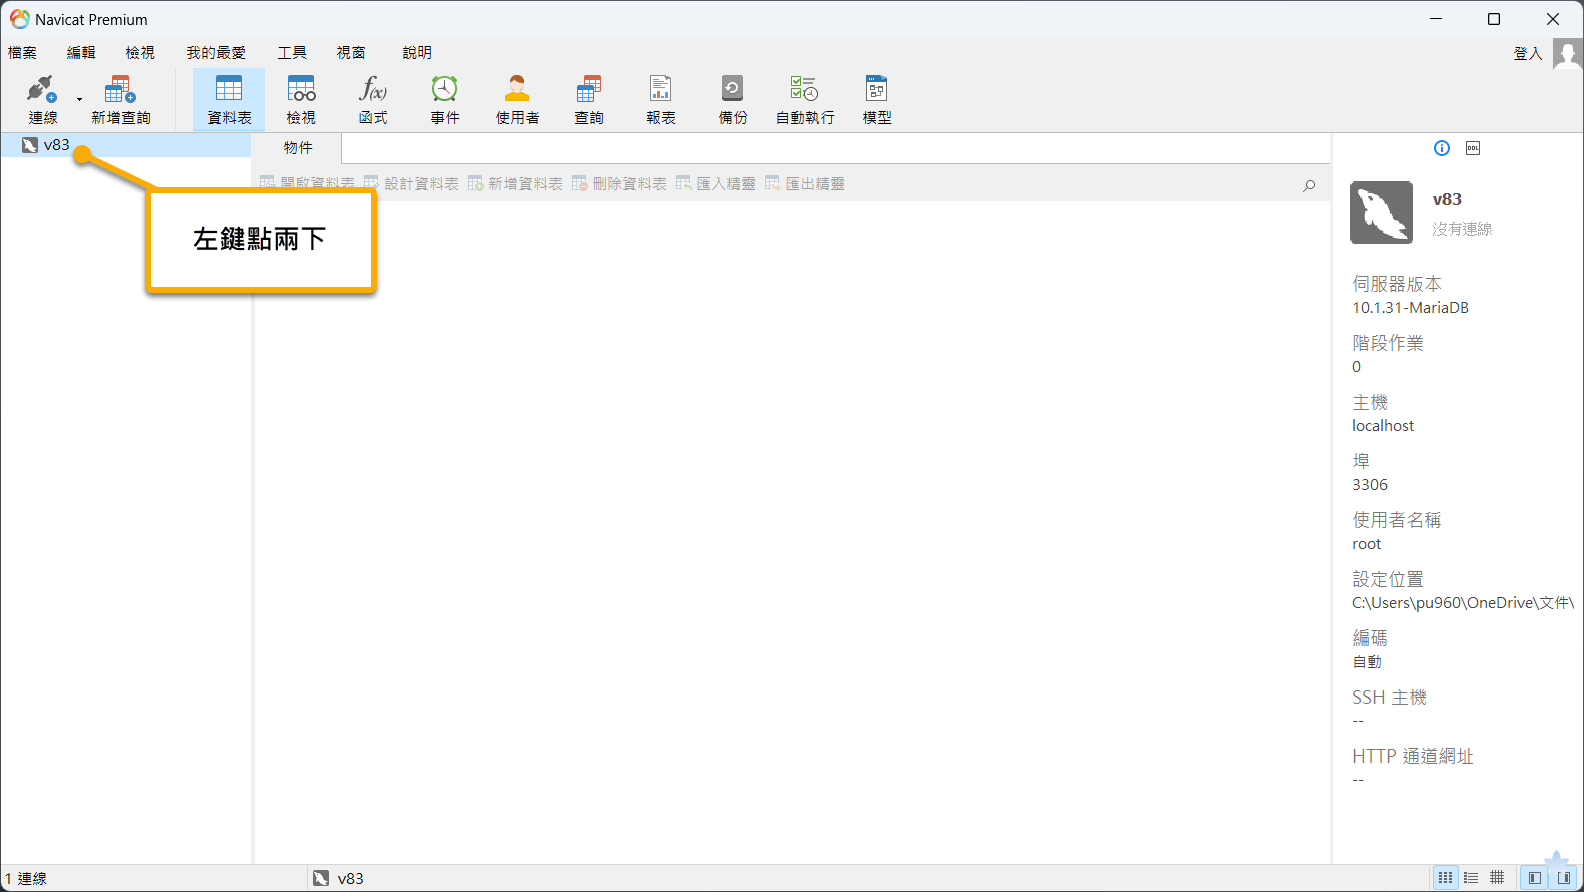Select the 物件 objects tab
The image size is (1584, 892).
tap(298, 148)
